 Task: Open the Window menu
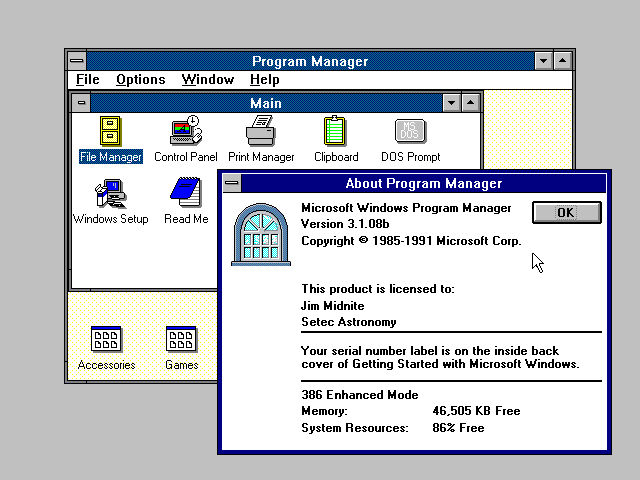tap(208, 80)
